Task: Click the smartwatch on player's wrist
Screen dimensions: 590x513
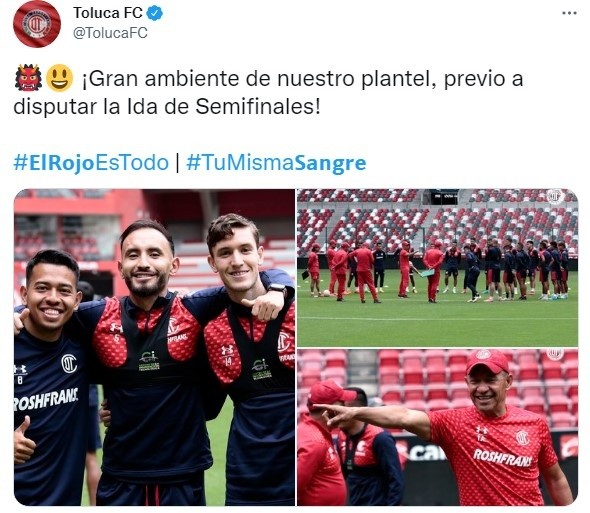Action: 277,289
